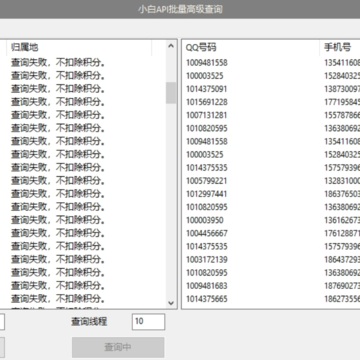Click the phone cell in the 1007131281 row
Screen dimensions: 360x360
342,115
